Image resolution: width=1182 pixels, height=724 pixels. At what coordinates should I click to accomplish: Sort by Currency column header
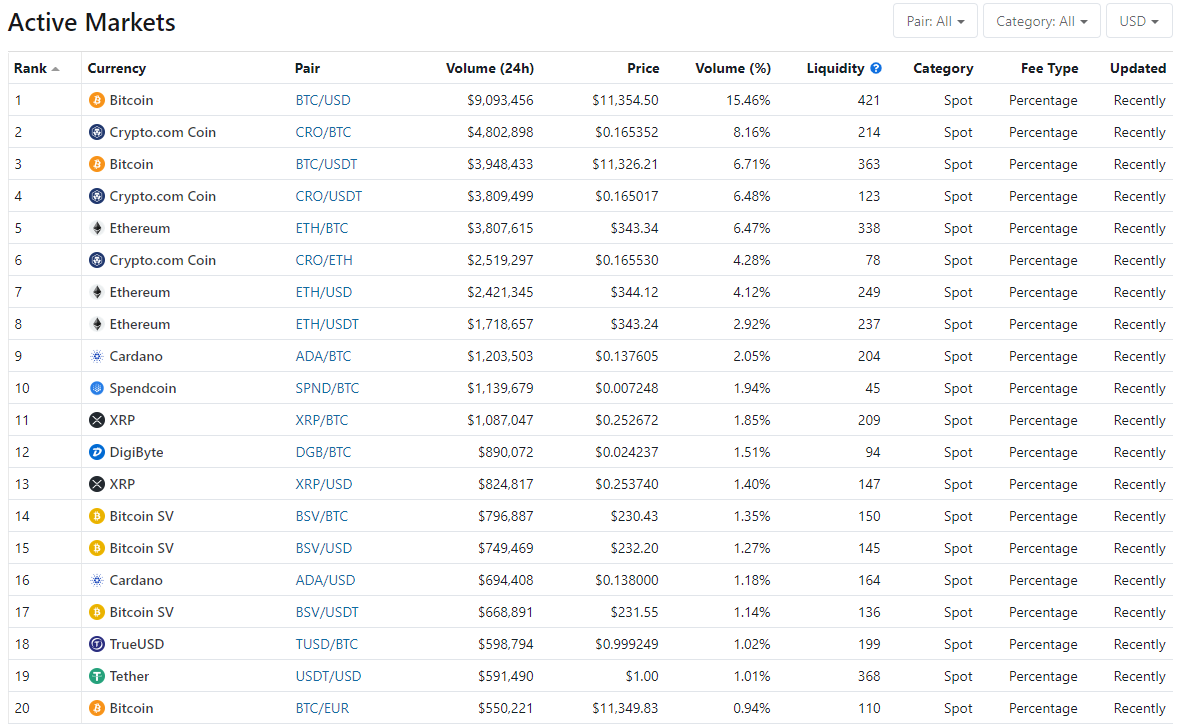click(117, 68)
